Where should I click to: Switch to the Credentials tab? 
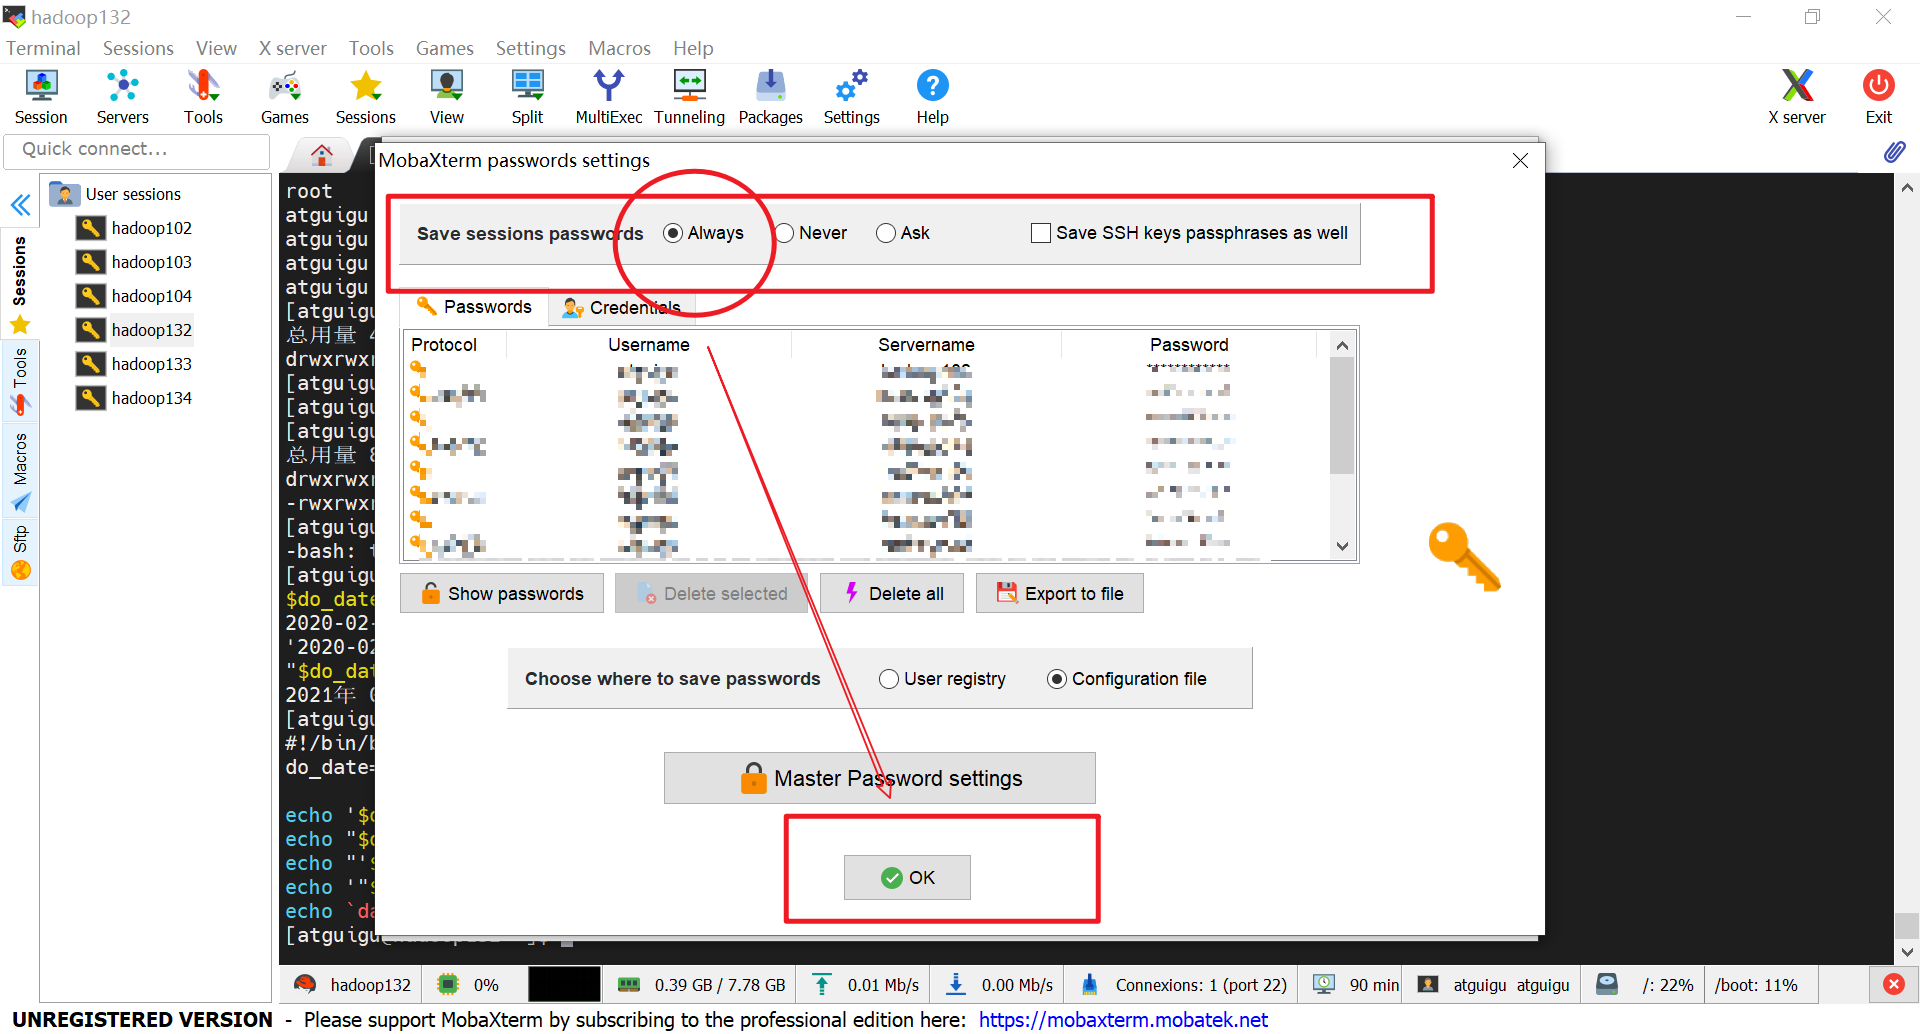tap(621, 308)
